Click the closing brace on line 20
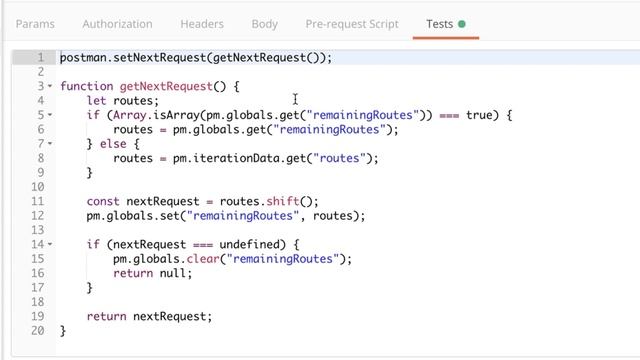This screenshot has height=360, width=640. click(x=63, y=331)
